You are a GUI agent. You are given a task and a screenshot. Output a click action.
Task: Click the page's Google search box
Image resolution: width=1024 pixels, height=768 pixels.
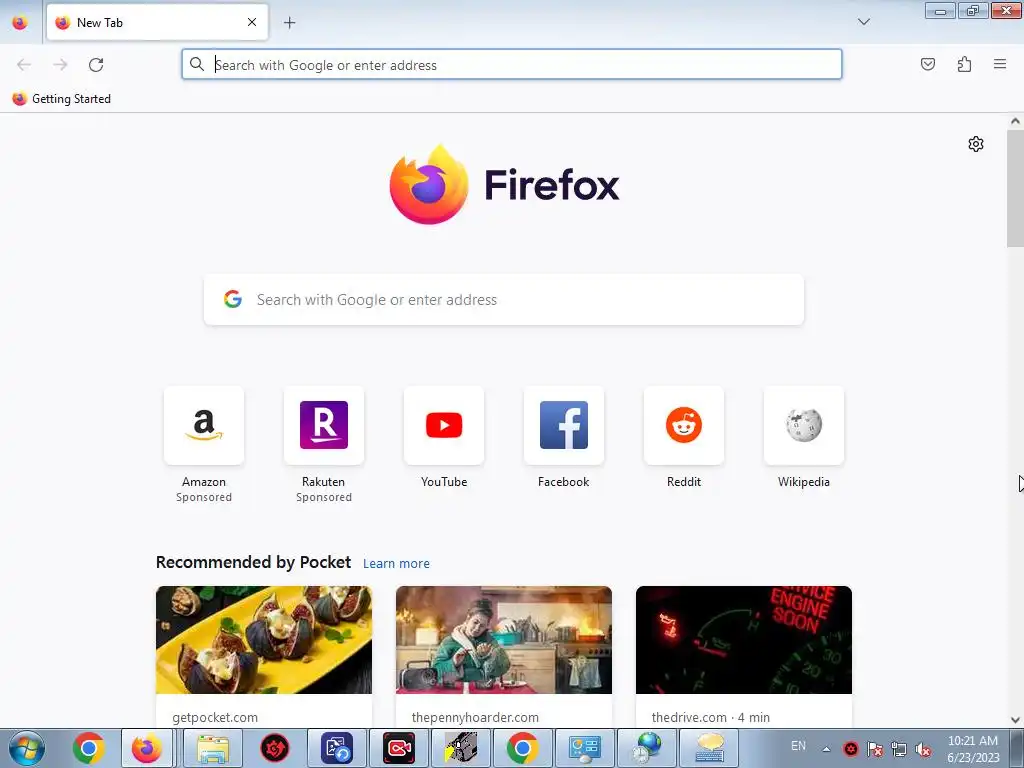click(504, 300)
